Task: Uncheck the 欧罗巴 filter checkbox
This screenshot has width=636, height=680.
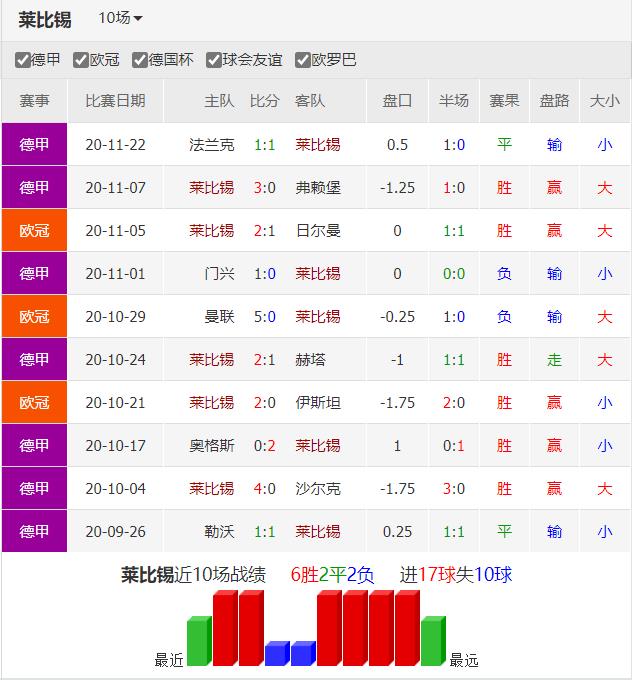Action: click(303, 60)
